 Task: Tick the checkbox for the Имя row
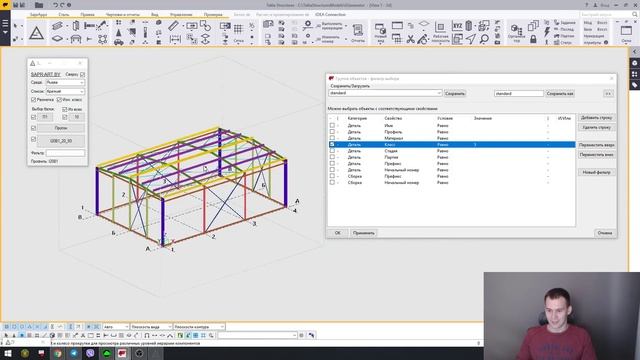coord(332,125)
